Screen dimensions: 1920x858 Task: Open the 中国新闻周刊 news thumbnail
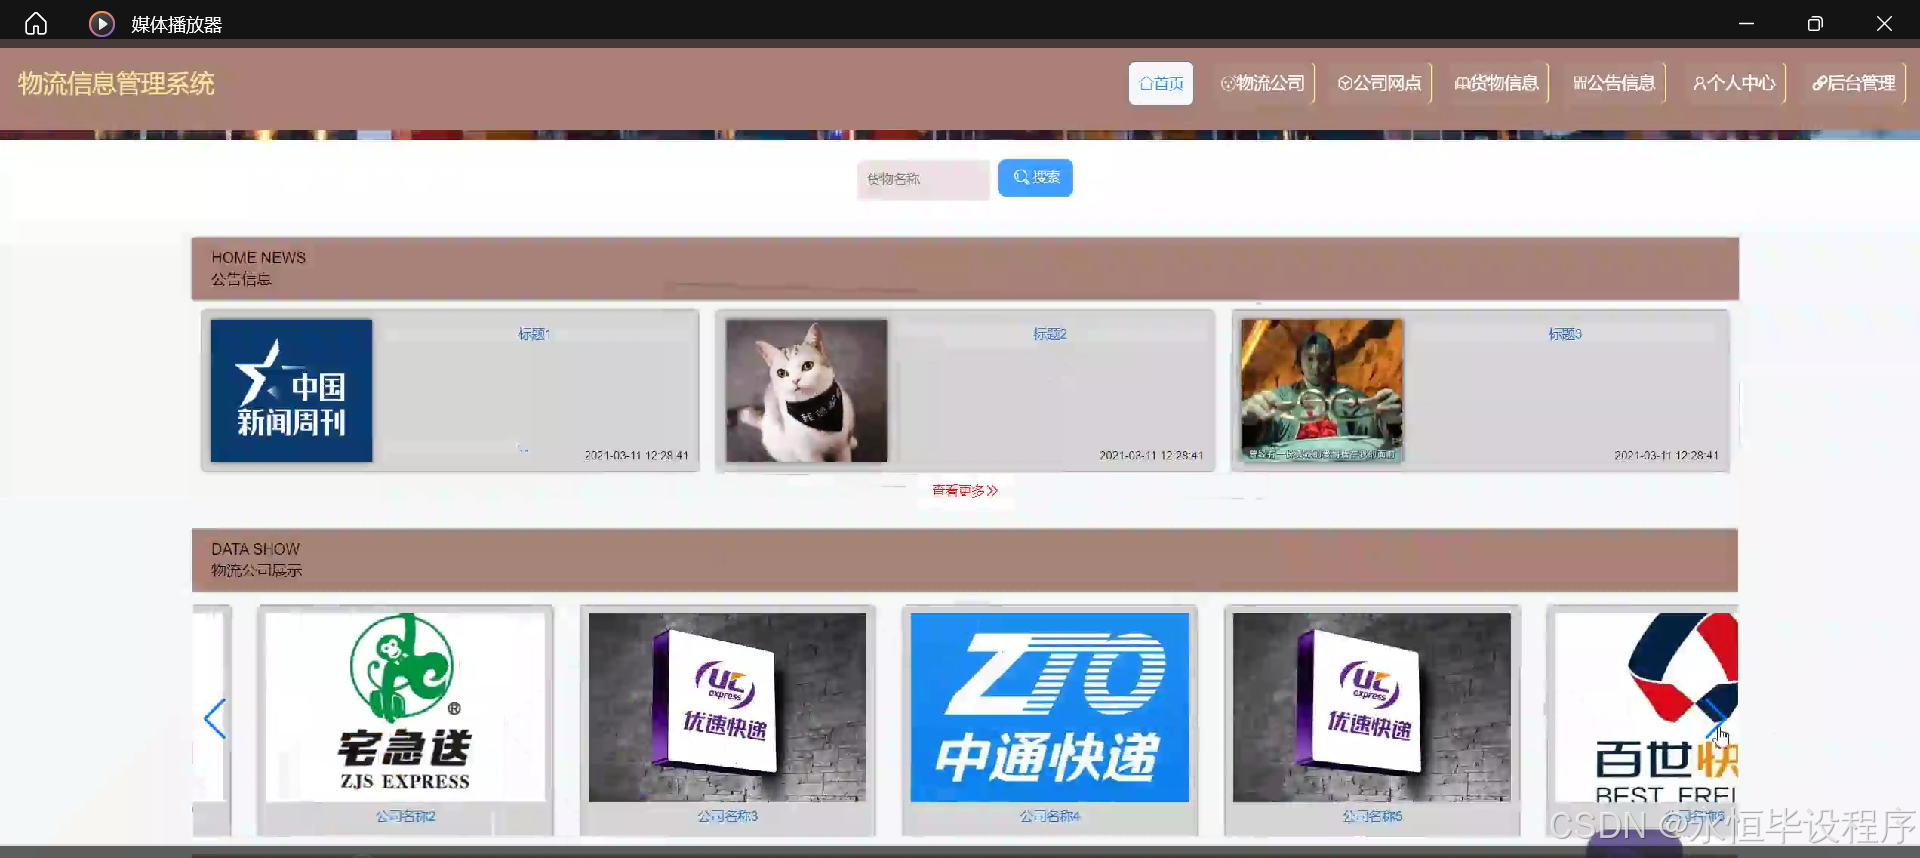coord(291,390)
